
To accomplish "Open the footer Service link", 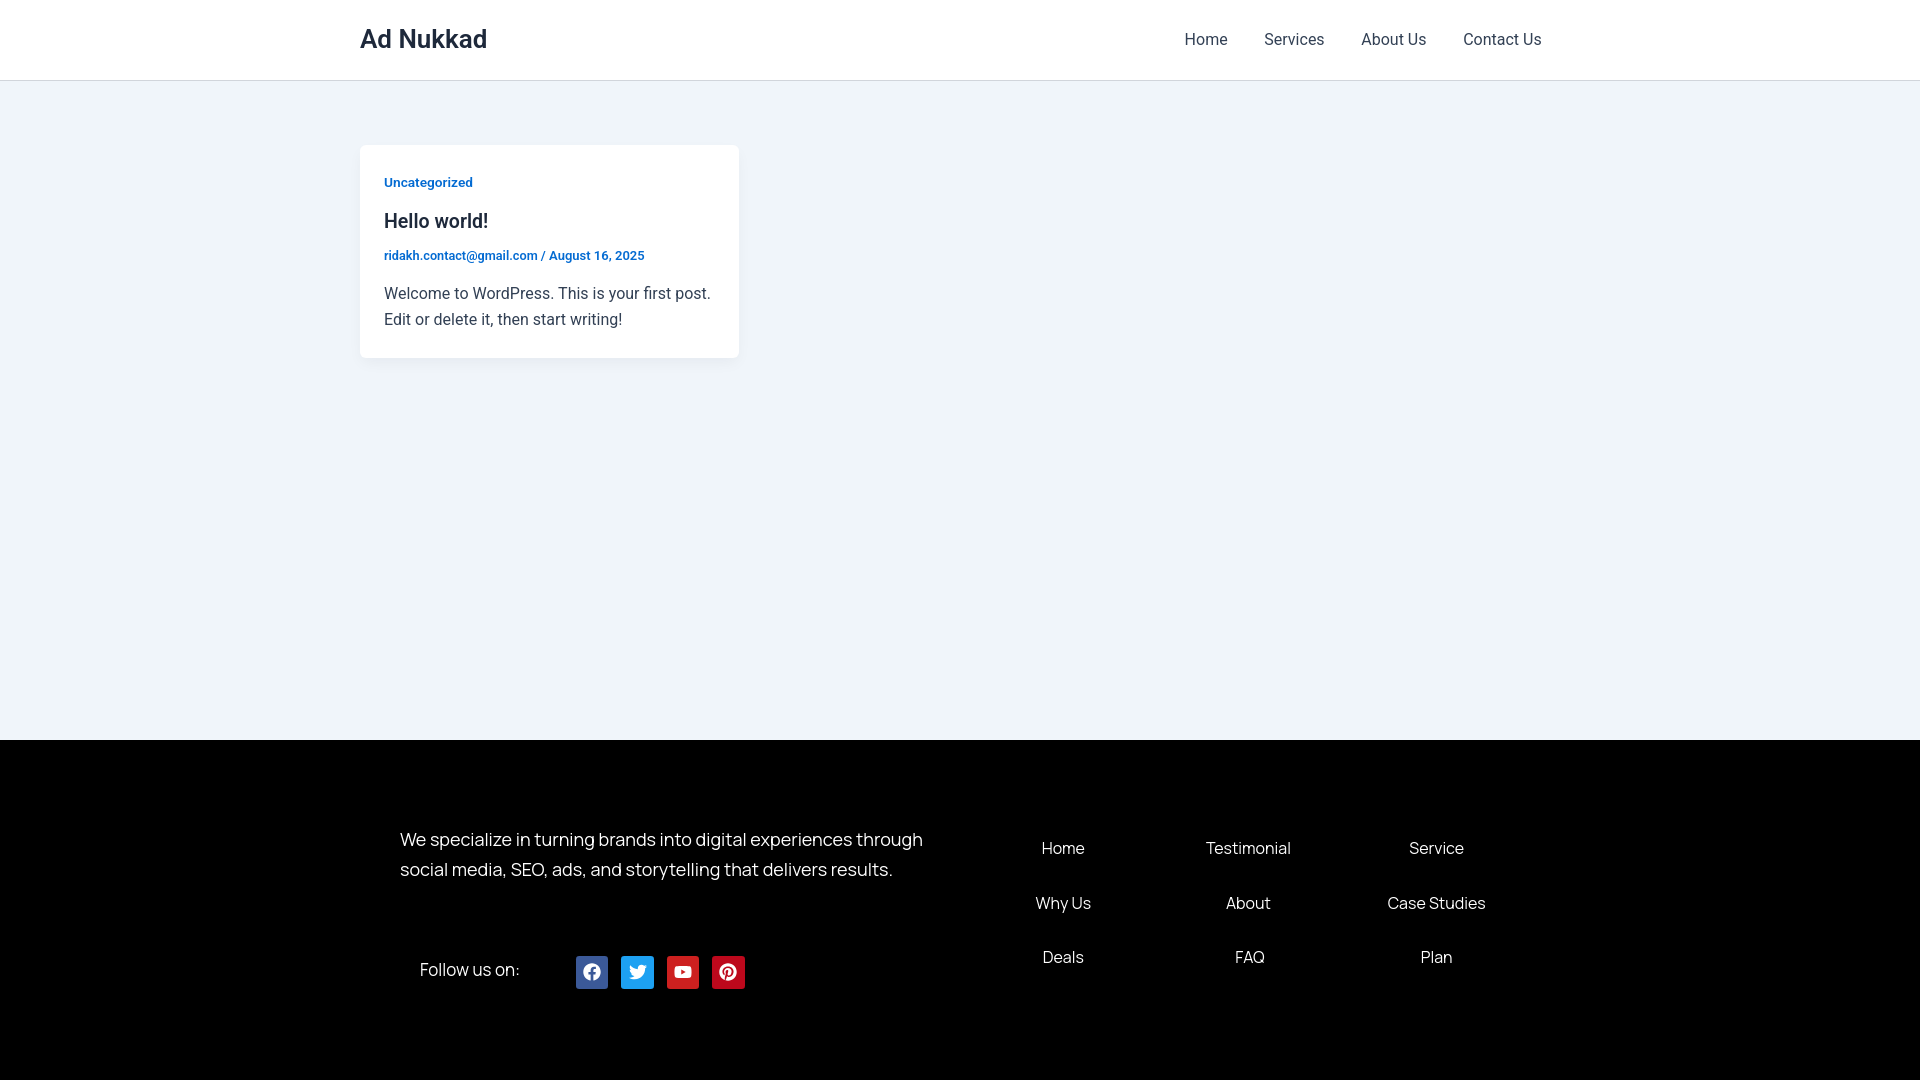I will click(1436, 848).
